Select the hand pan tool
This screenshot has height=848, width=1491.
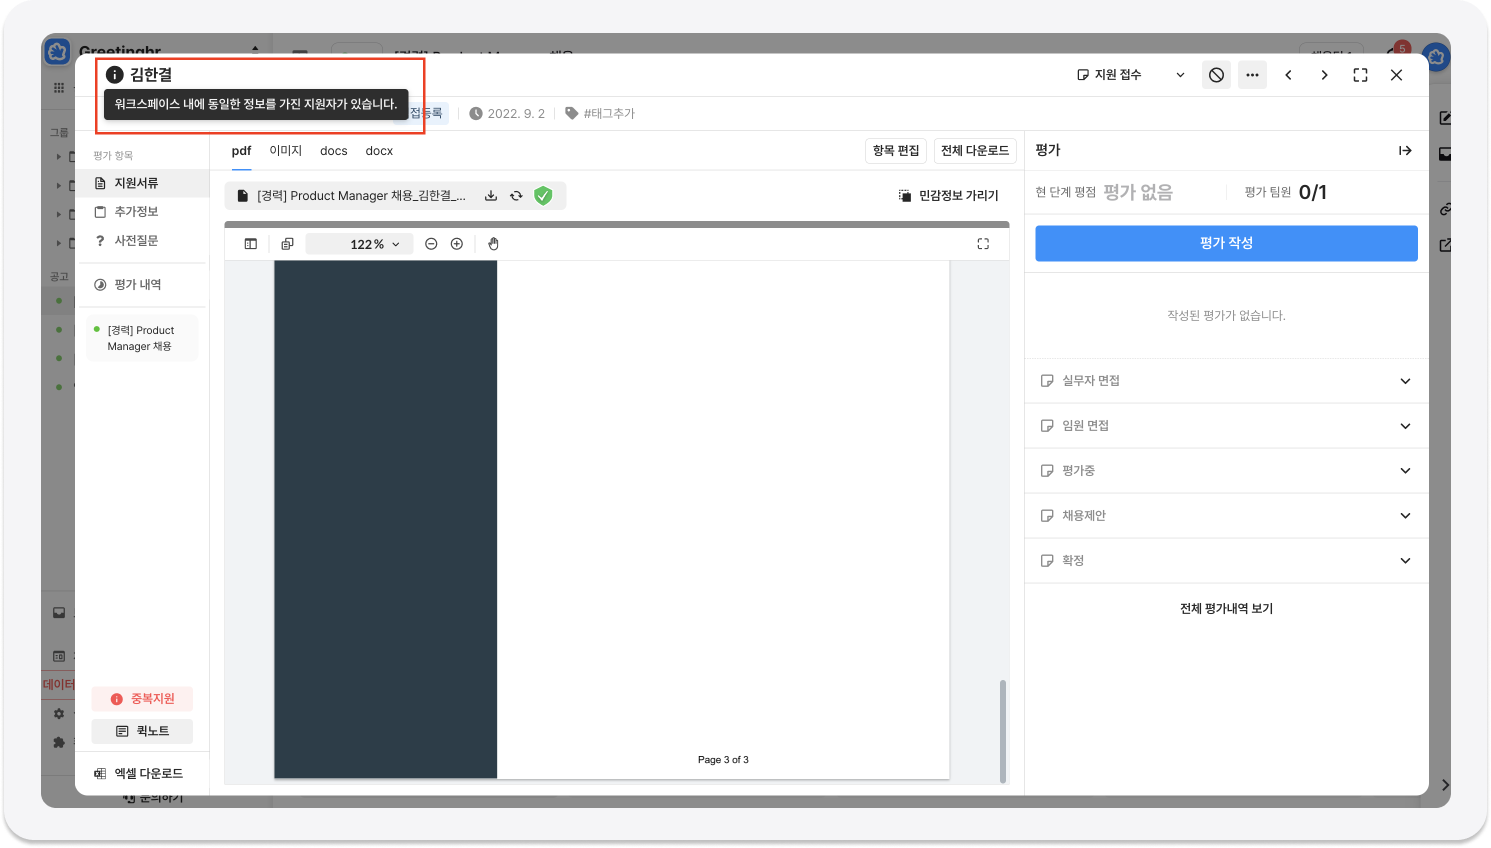click(x=493, y=244)
